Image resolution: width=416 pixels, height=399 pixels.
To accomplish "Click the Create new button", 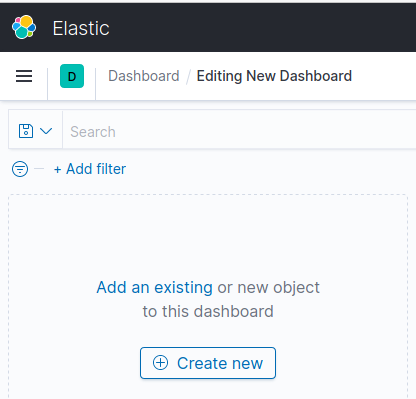I will point(208,363).
